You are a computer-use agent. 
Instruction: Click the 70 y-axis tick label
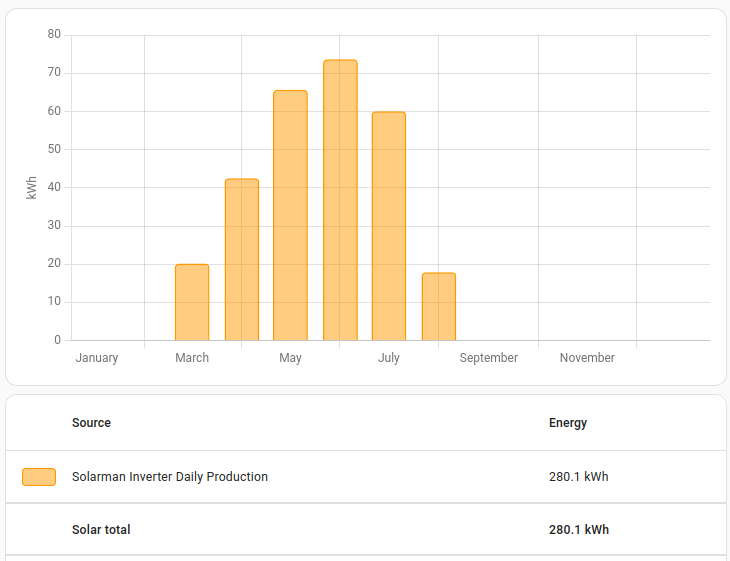(x=54, y=72)
